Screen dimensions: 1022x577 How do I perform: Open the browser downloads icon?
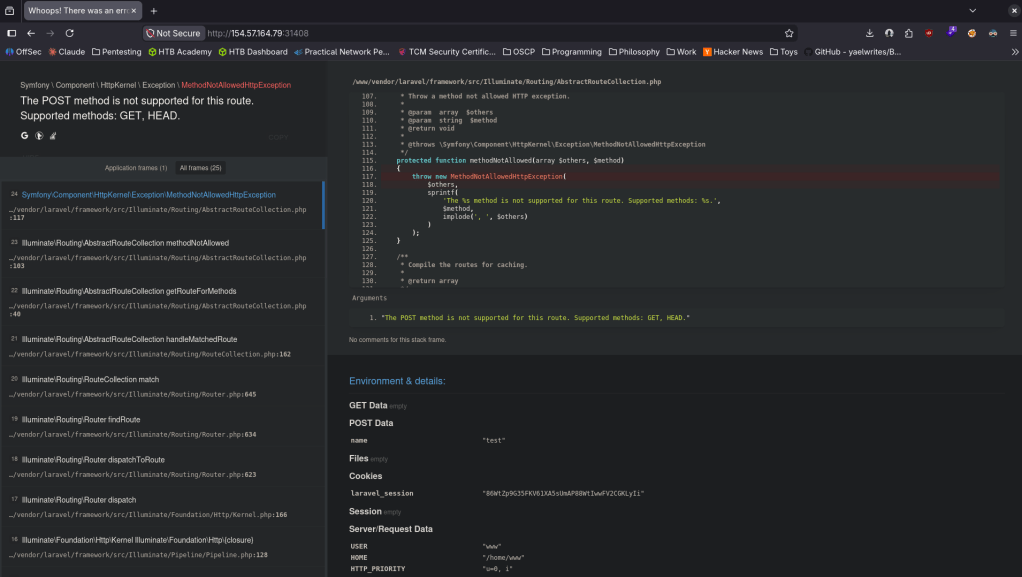pyautogui.click(x=869, y=33)
